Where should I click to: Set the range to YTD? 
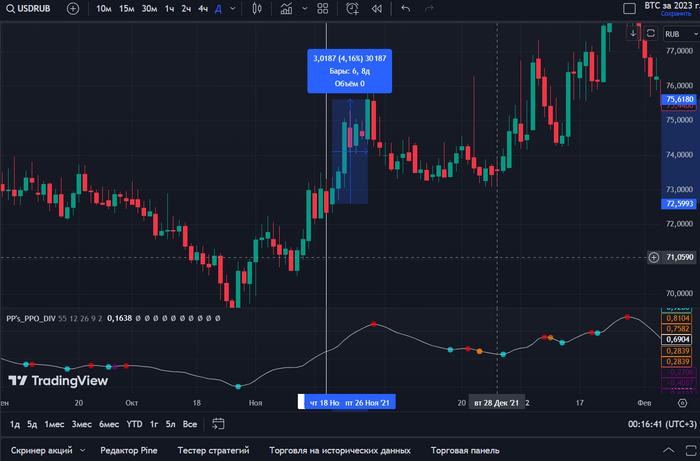click(134, 424)
